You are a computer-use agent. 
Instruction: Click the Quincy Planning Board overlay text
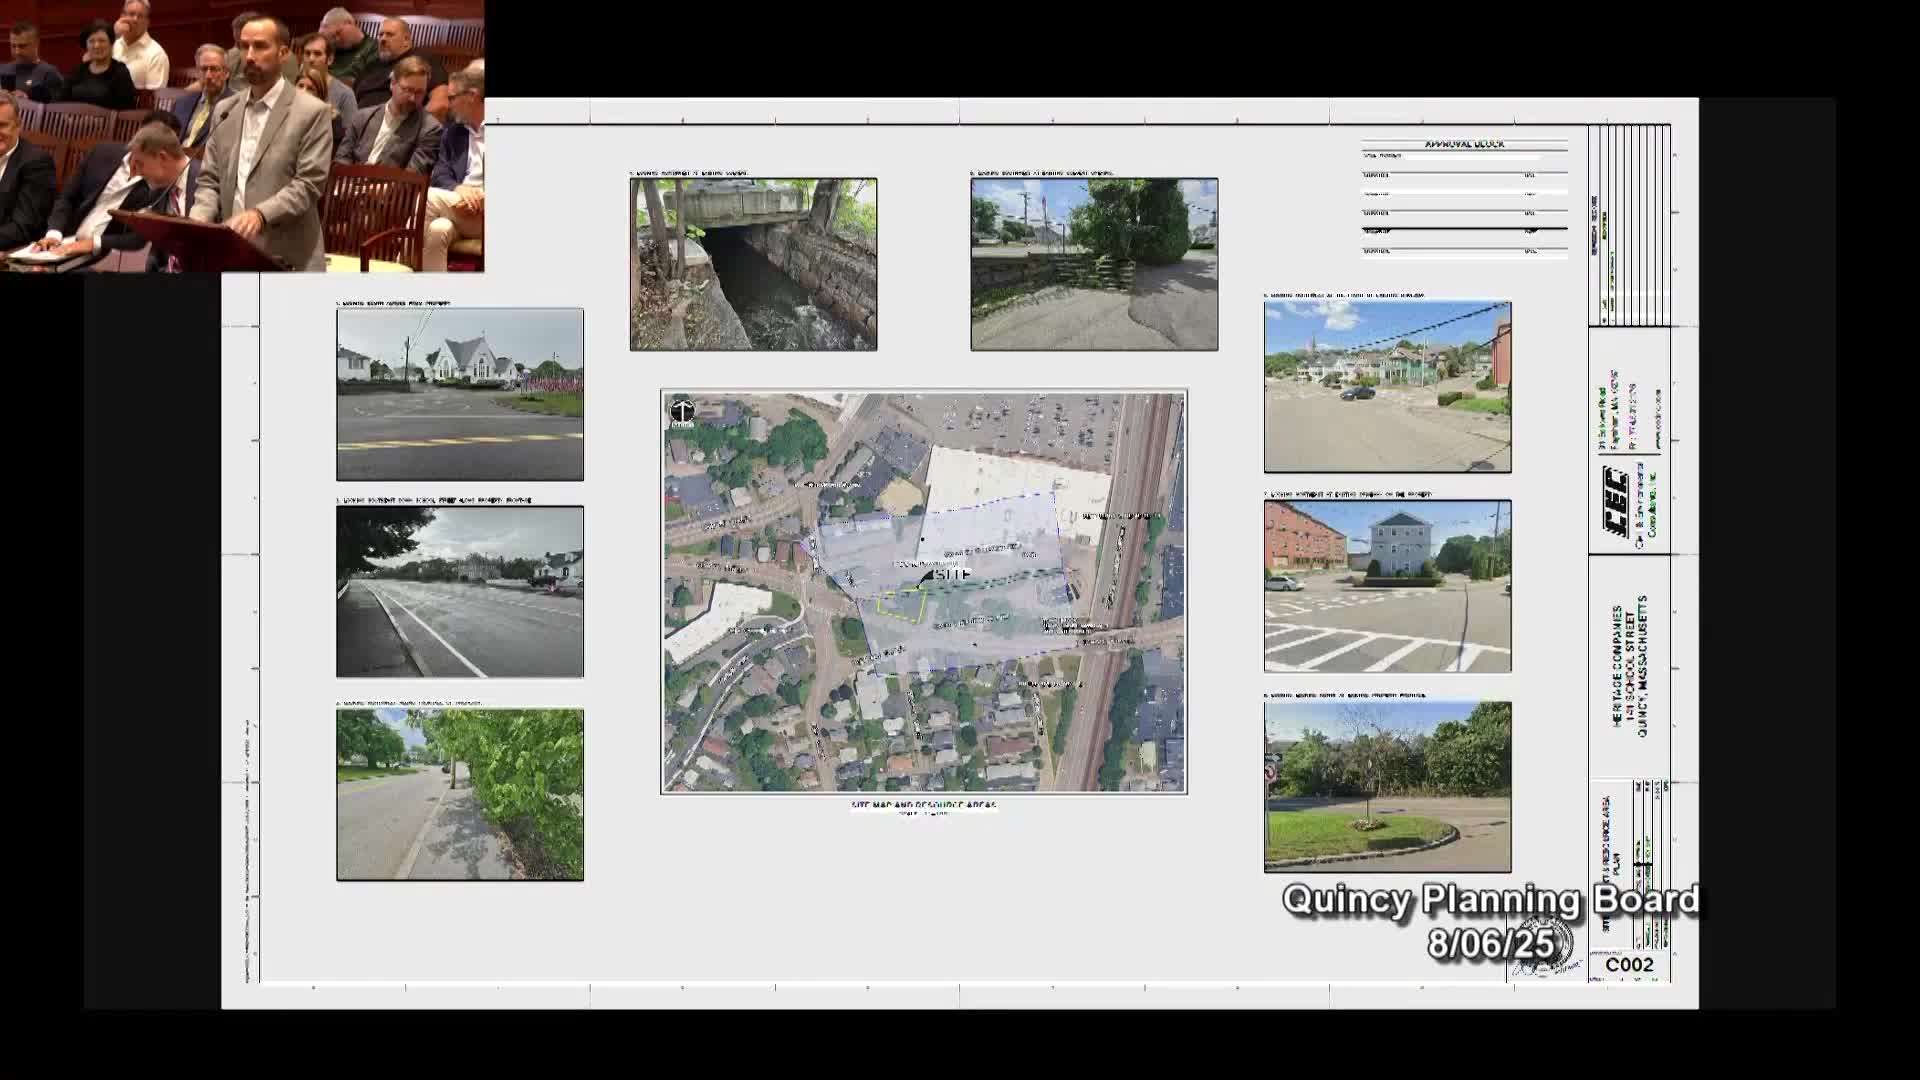point(1490,899)
